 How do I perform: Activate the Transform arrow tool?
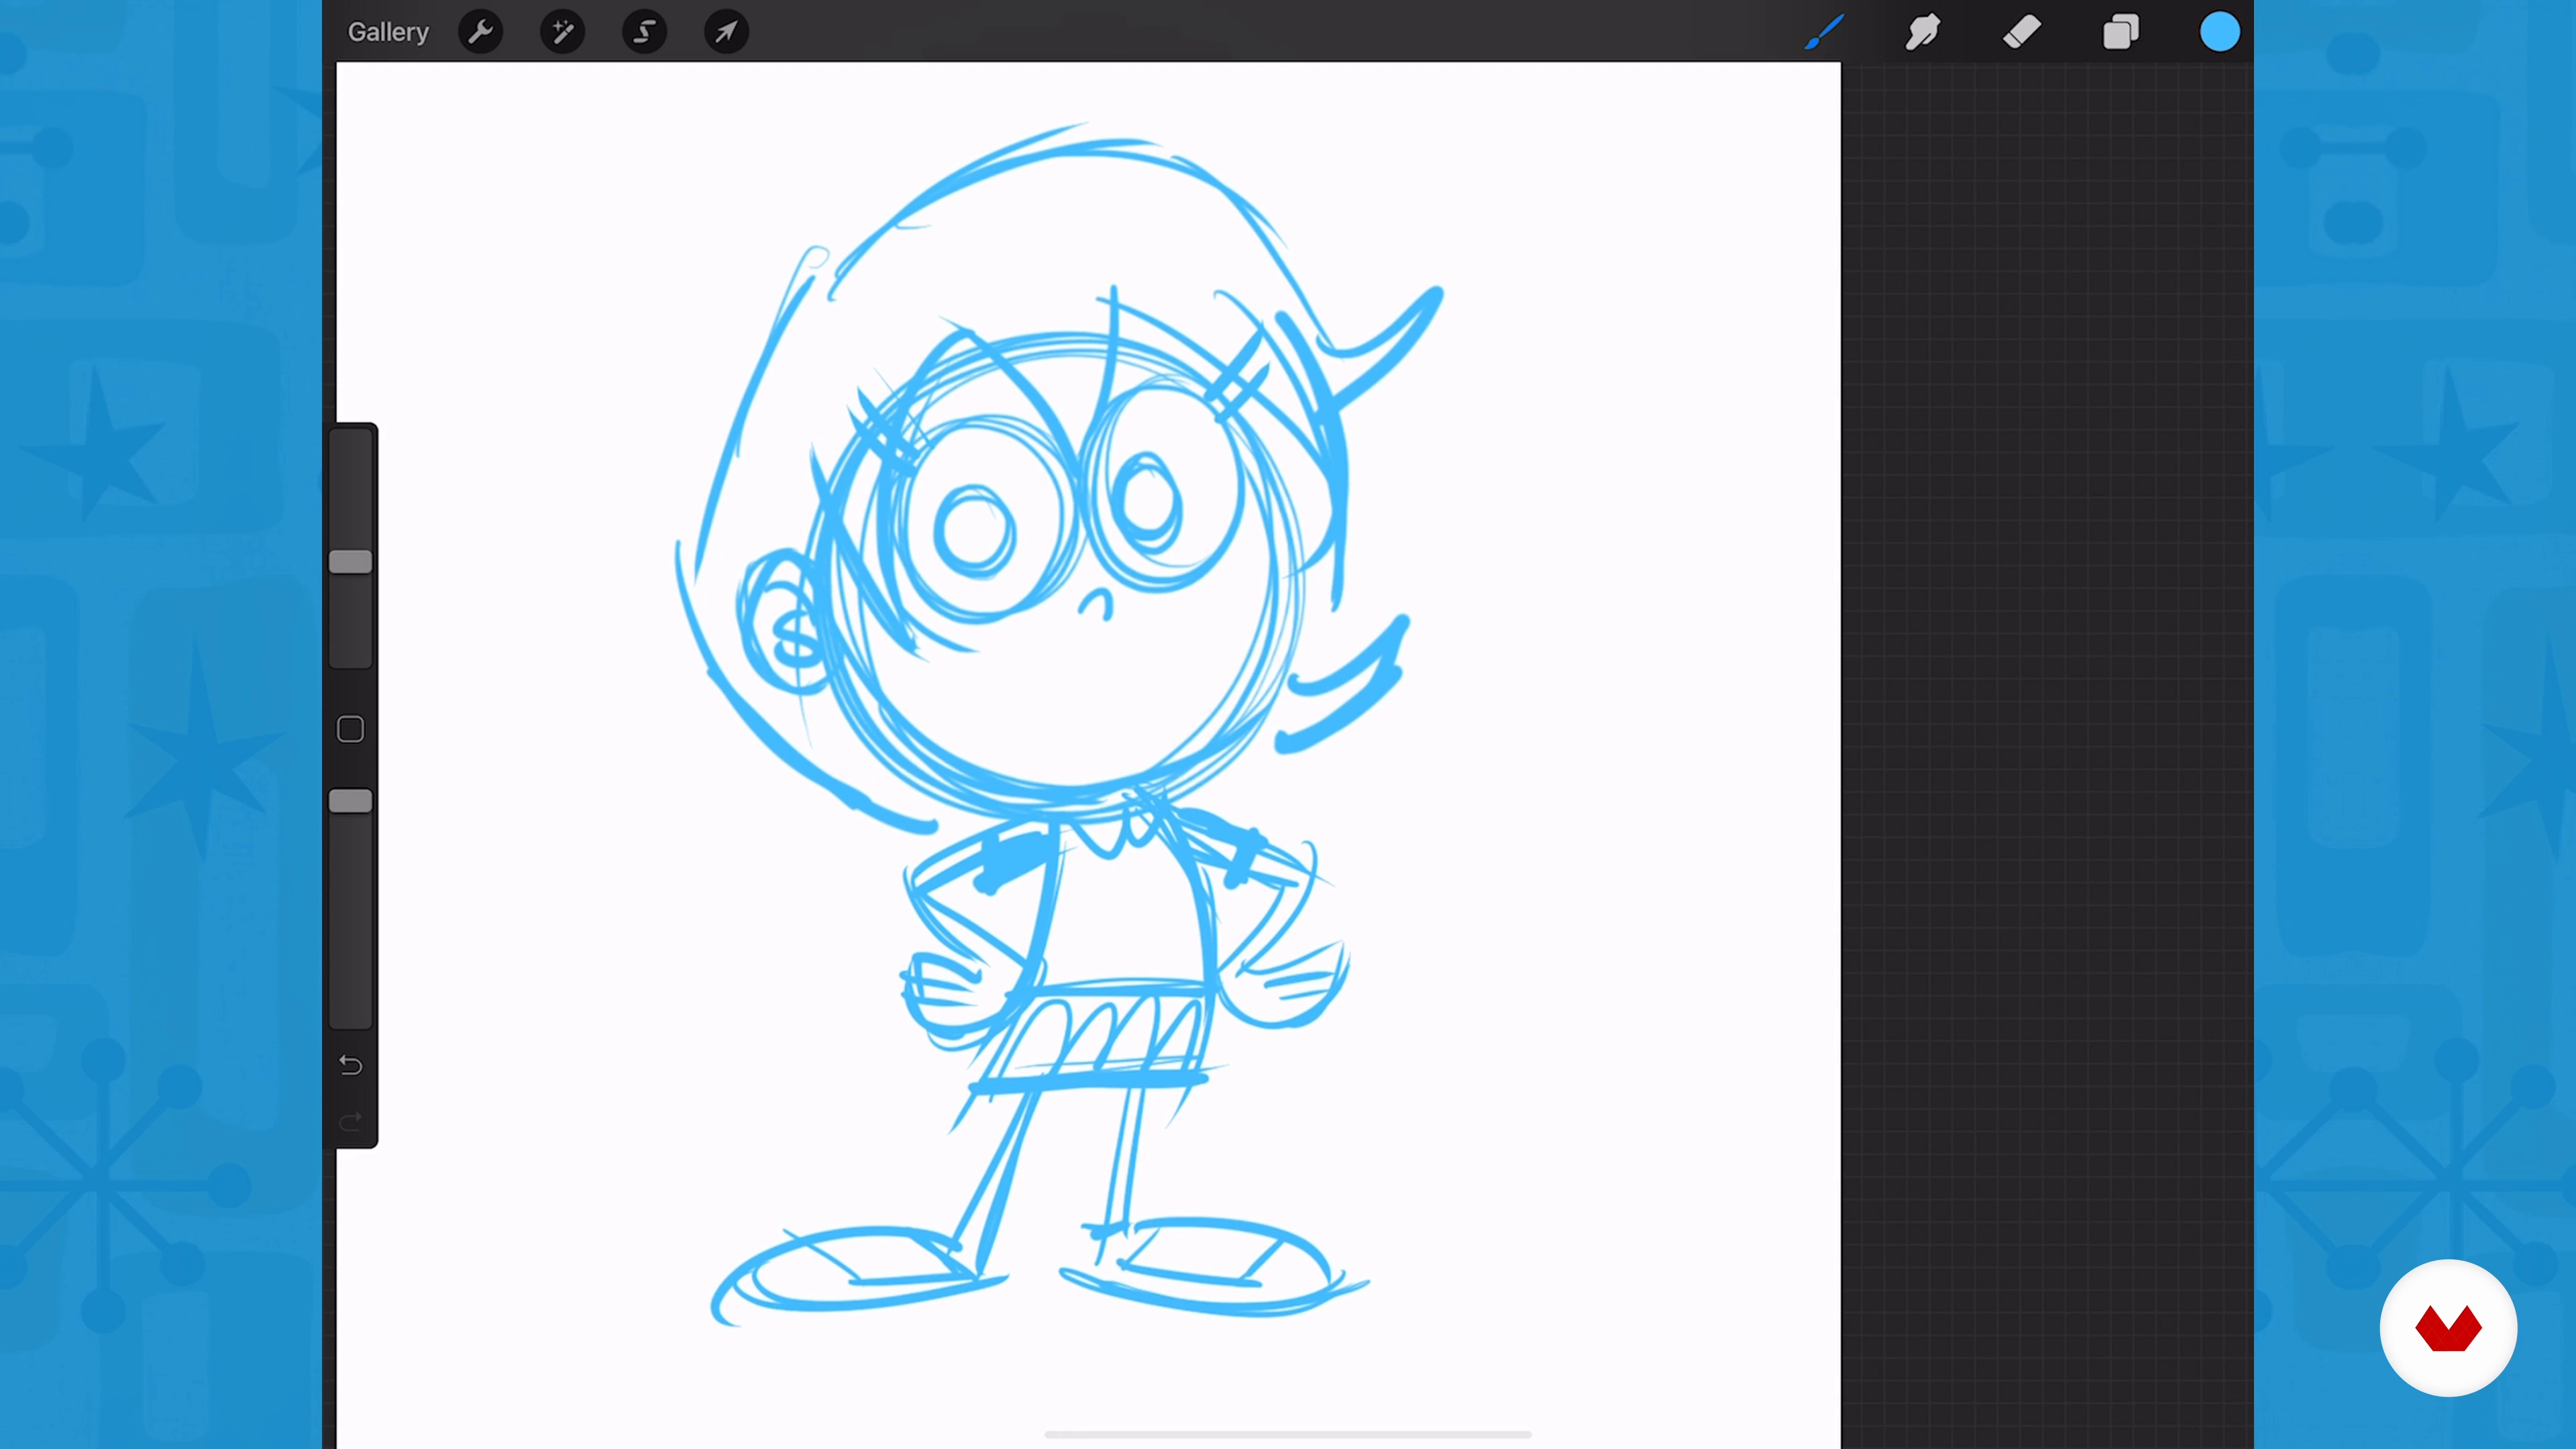[x=727, y=32]
